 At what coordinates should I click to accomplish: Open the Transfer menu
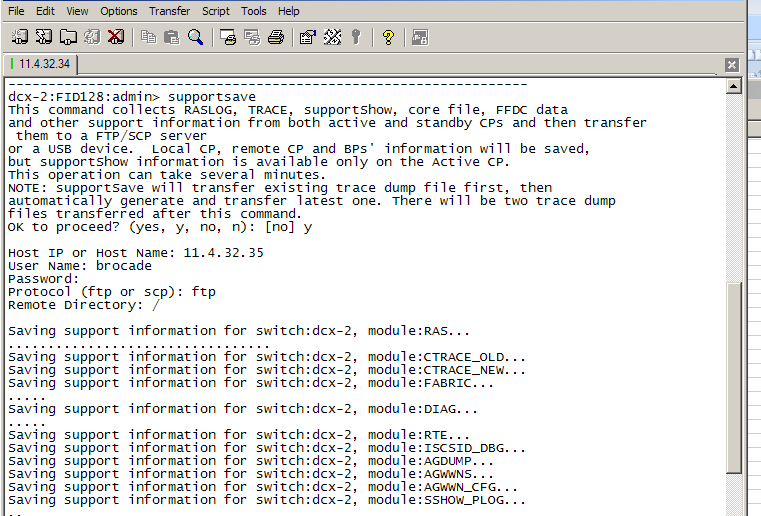[x=169, y=11]
